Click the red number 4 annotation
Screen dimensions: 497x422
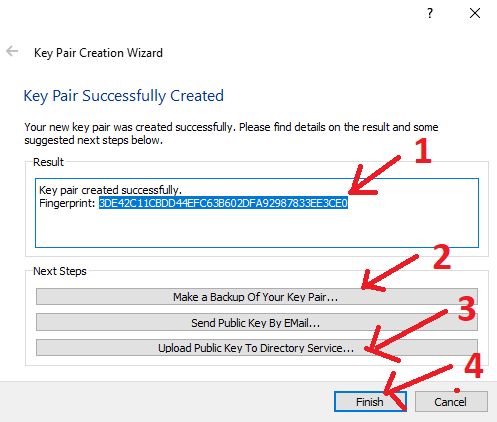(x=474, y=365)
